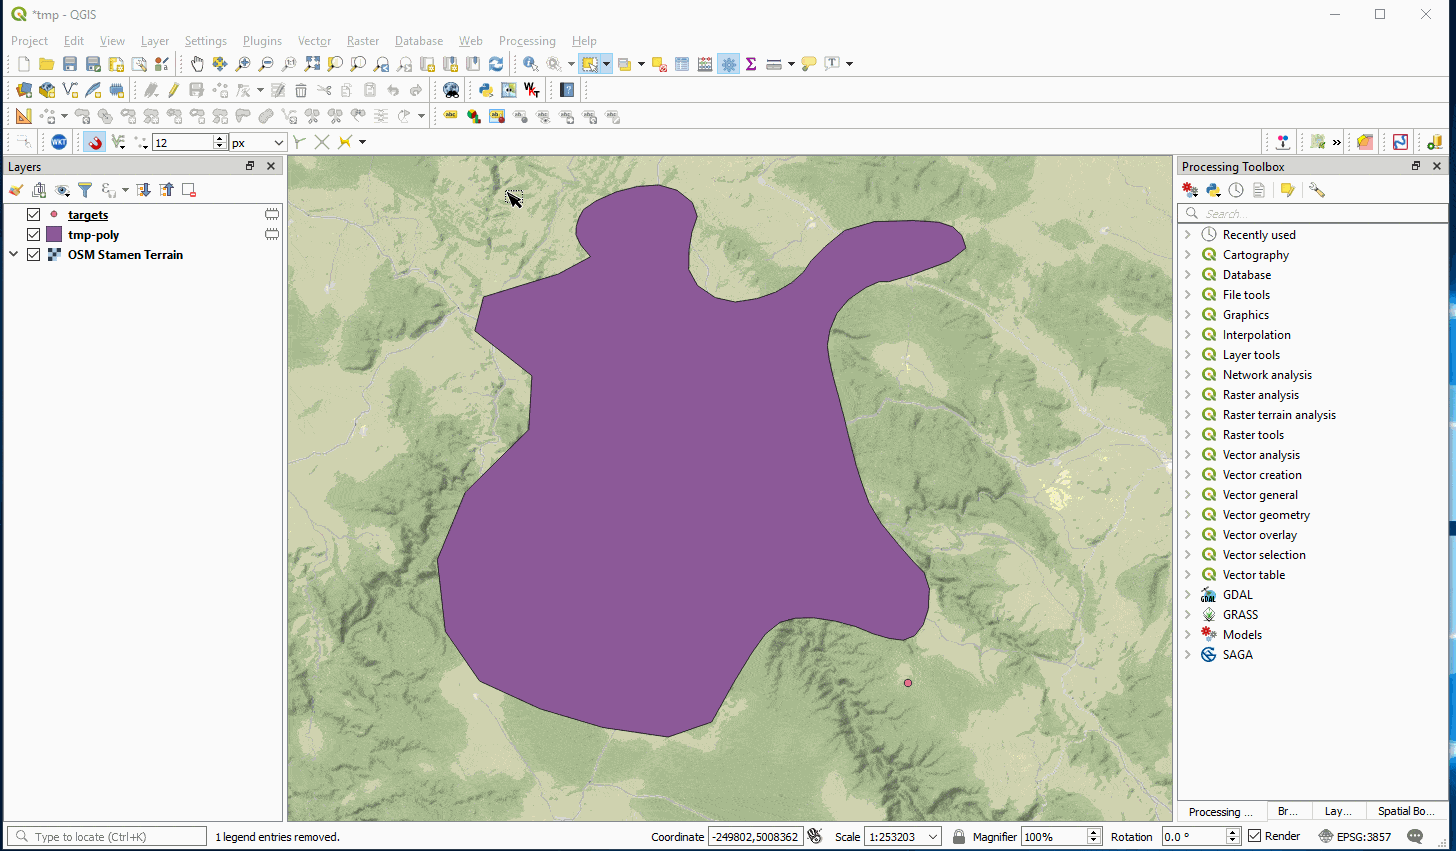Uncheck the targets layer visibility
1456x851 pixels.
coord(33,214)
